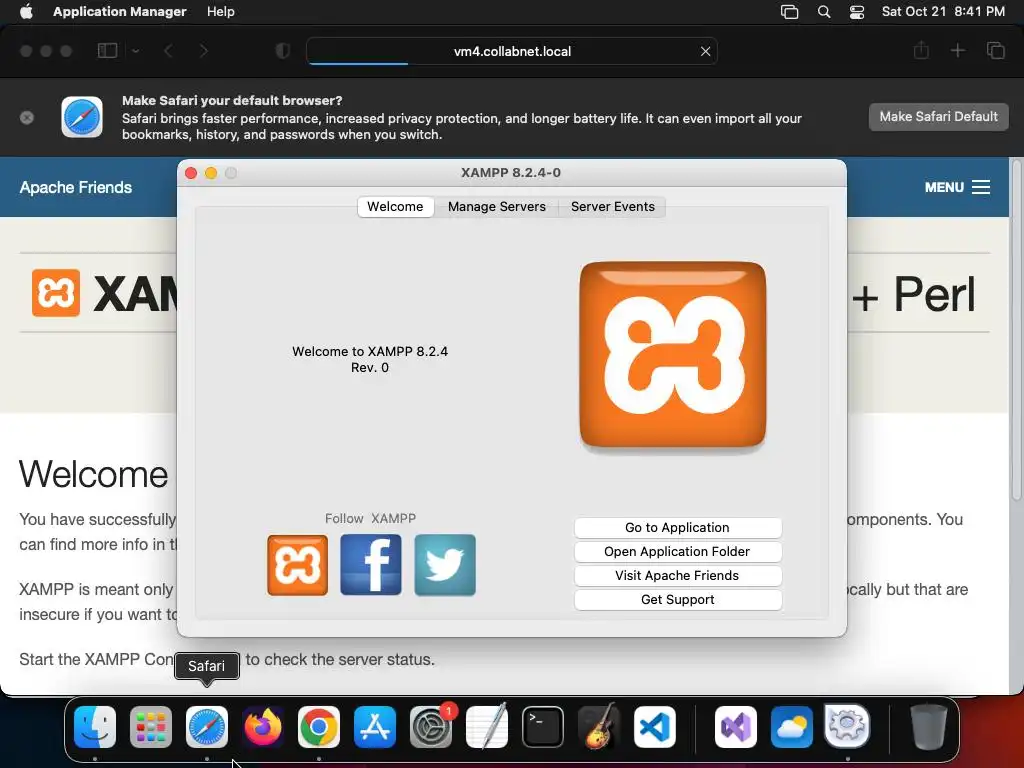Go forward in Safari
Viewport: 1024px width, 768px height.
coord(204,51)
